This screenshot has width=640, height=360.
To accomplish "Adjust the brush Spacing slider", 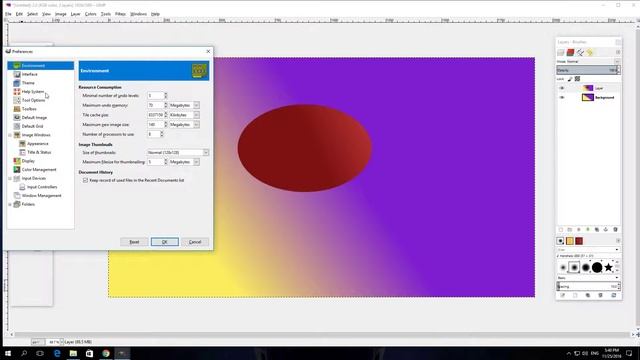I will [588, 287].
